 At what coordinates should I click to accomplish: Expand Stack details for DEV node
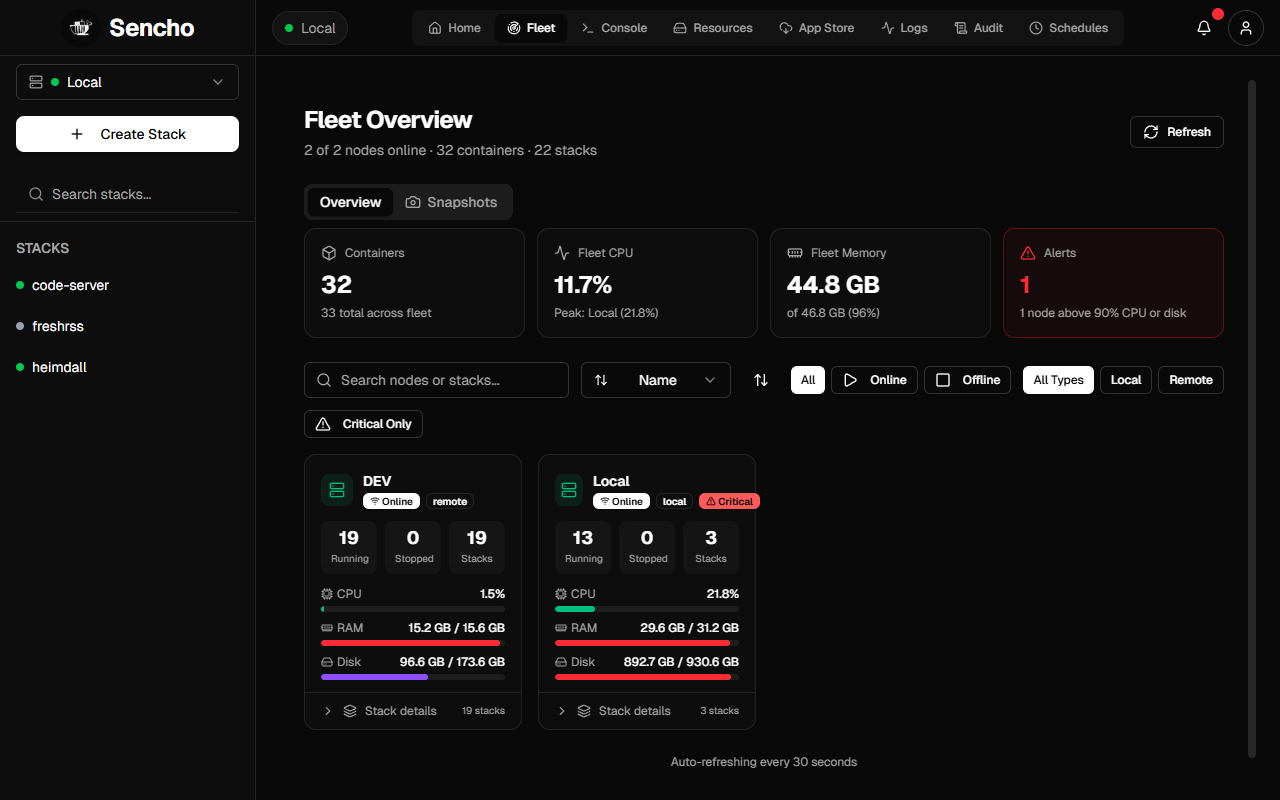click(413, 711)
